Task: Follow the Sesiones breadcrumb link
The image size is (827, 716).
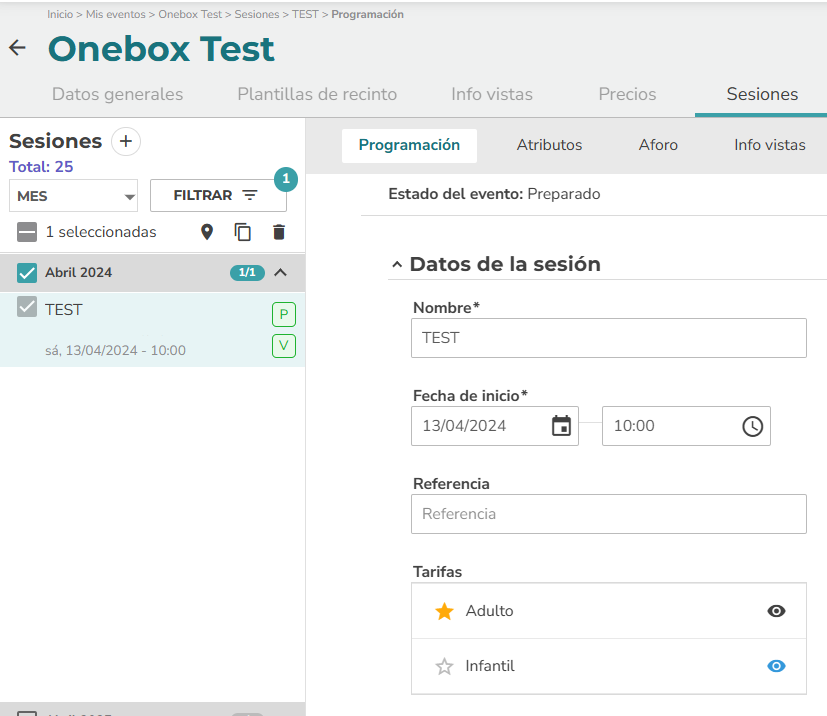Action: pos(257,14)
